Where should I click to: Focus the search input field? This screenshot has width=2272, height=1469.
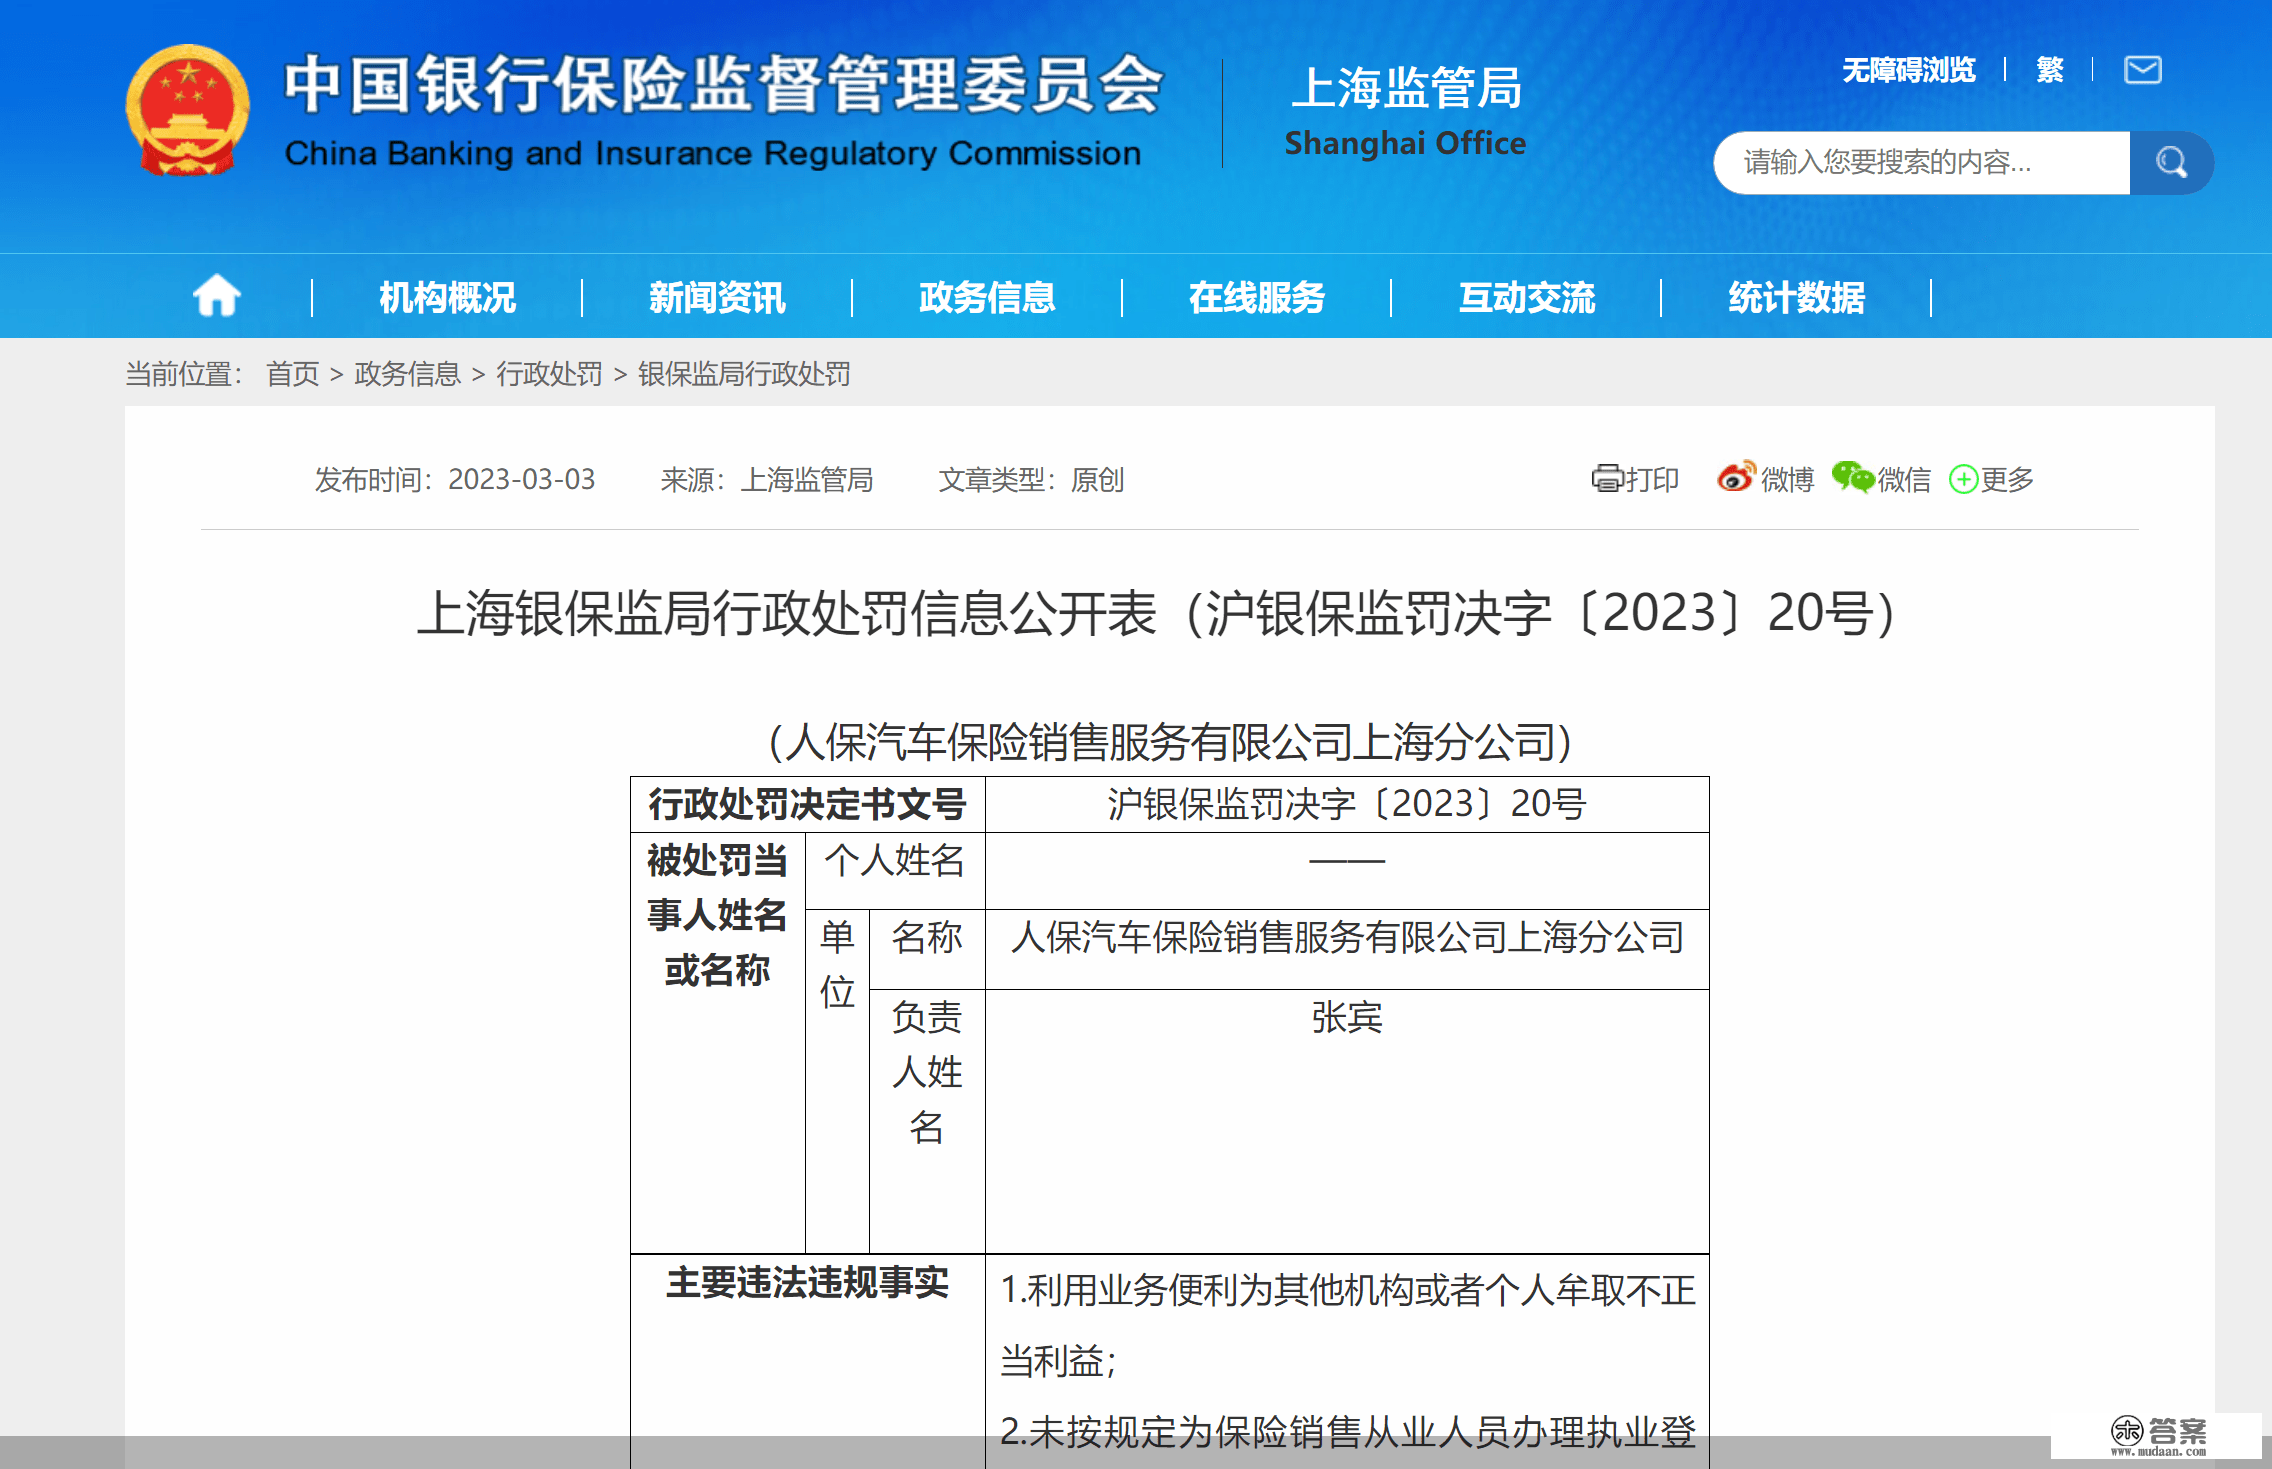coord(1921,162)
